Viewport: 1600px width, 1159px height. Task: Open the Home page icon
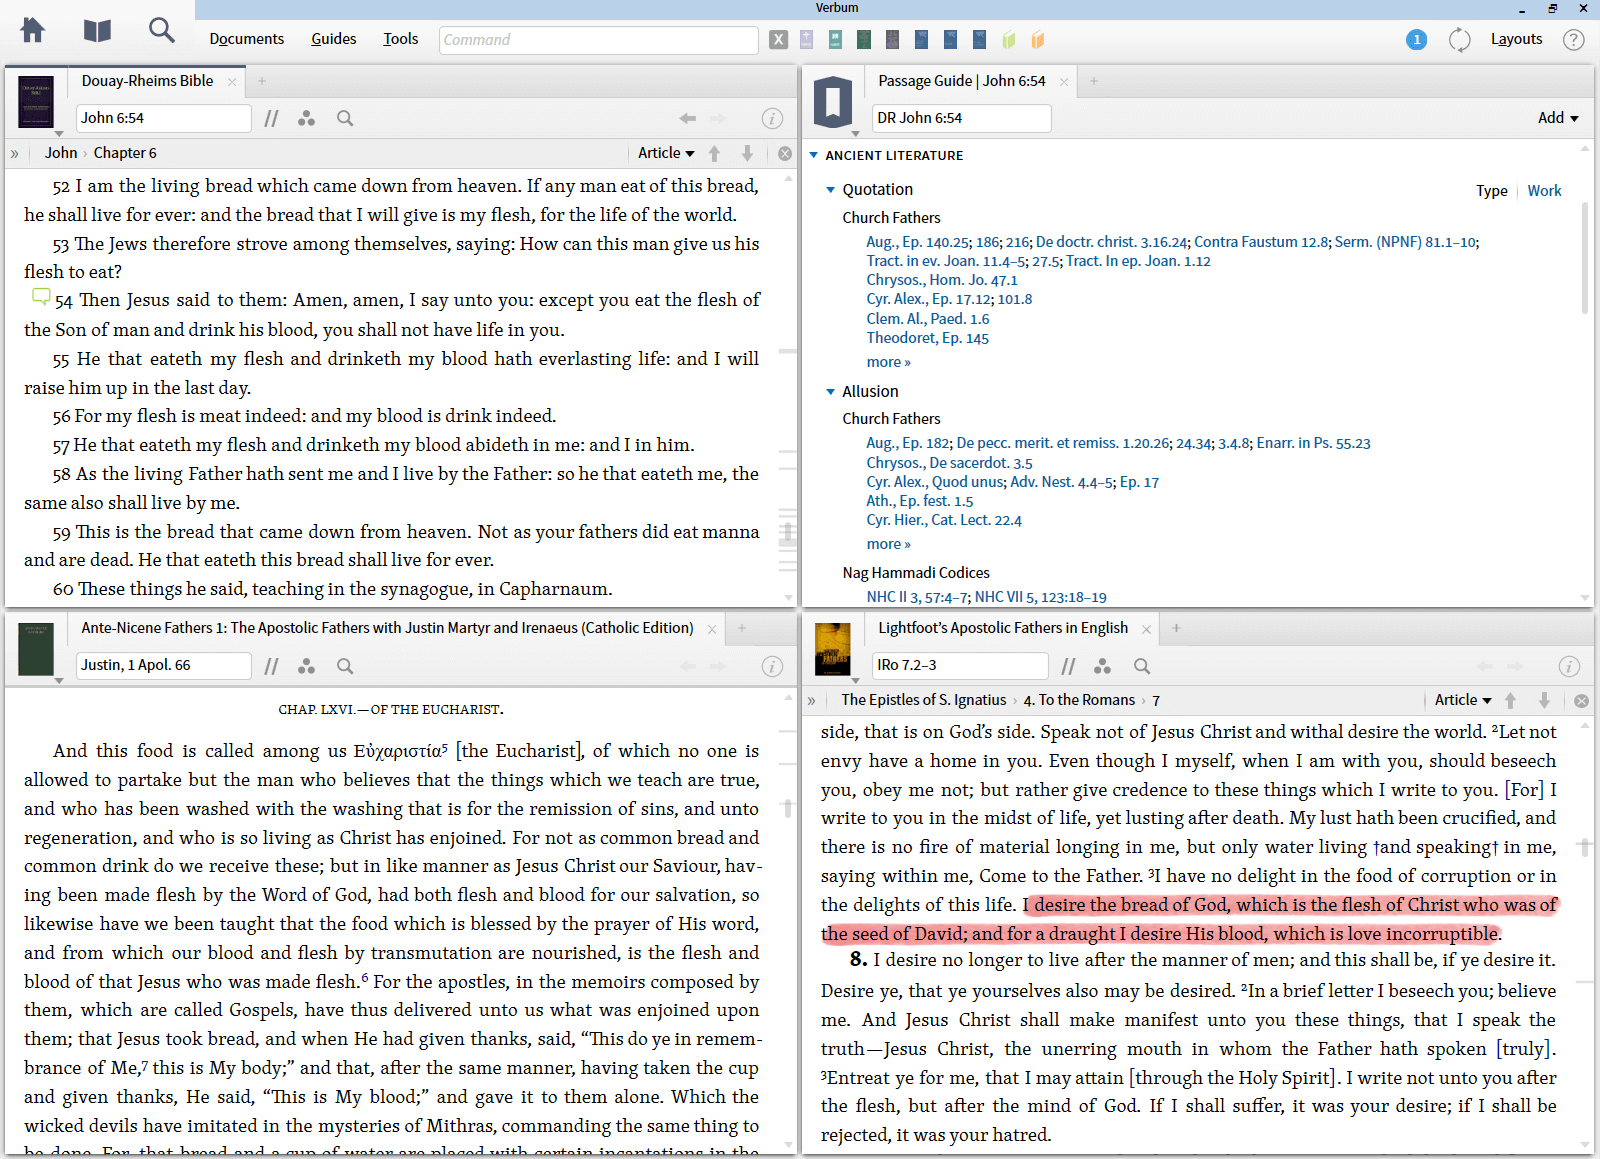(33, 31)
